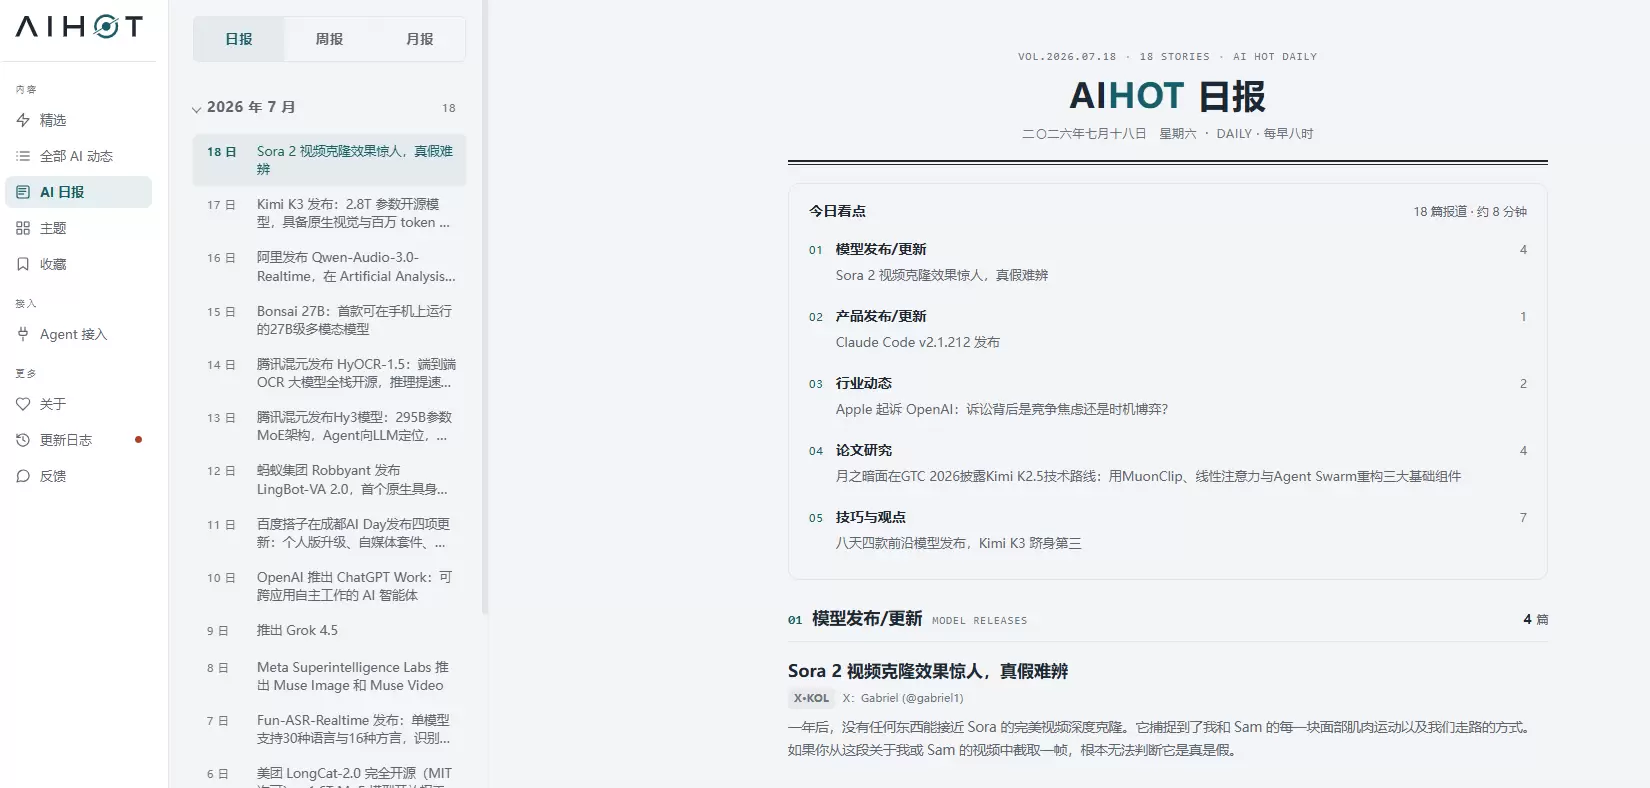Open 14 日 HyOCR-1.5 report
Image resolution: width=1650 pixels, height=788 pixels.
pyautogui.click(x=329, y=373)
